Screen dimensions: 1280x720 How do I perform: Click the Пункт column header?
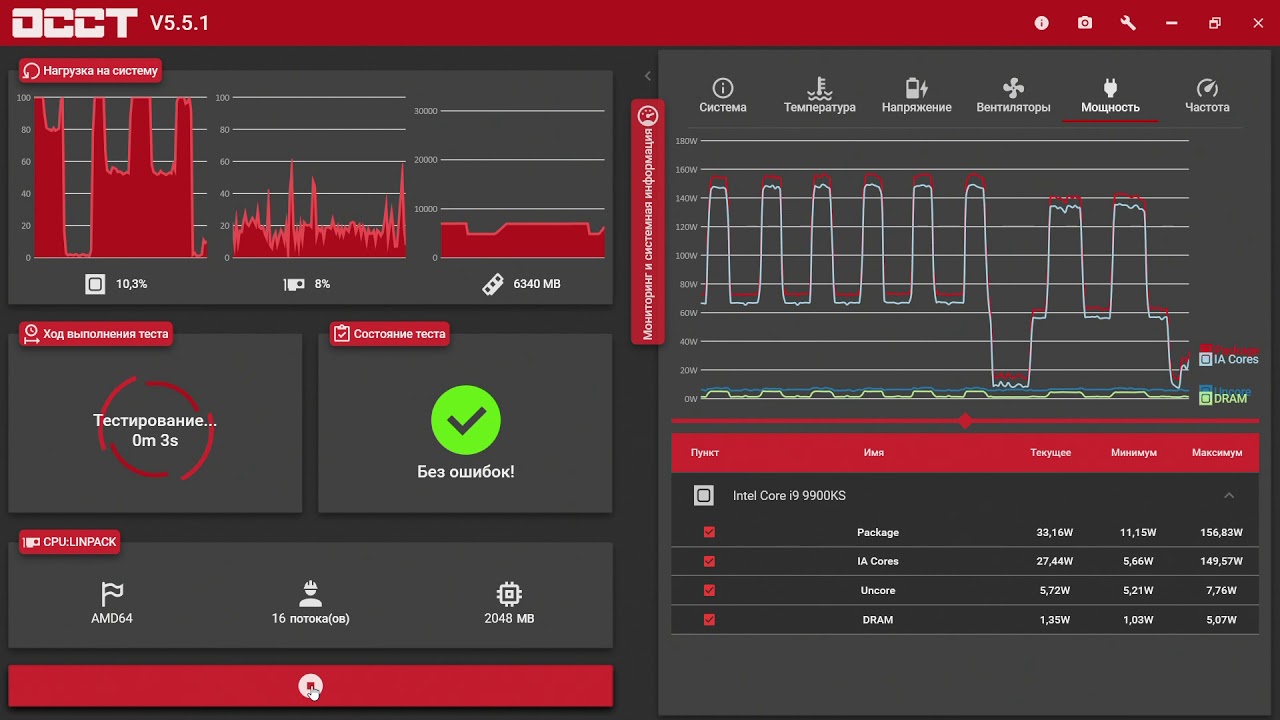pos(705,453)
